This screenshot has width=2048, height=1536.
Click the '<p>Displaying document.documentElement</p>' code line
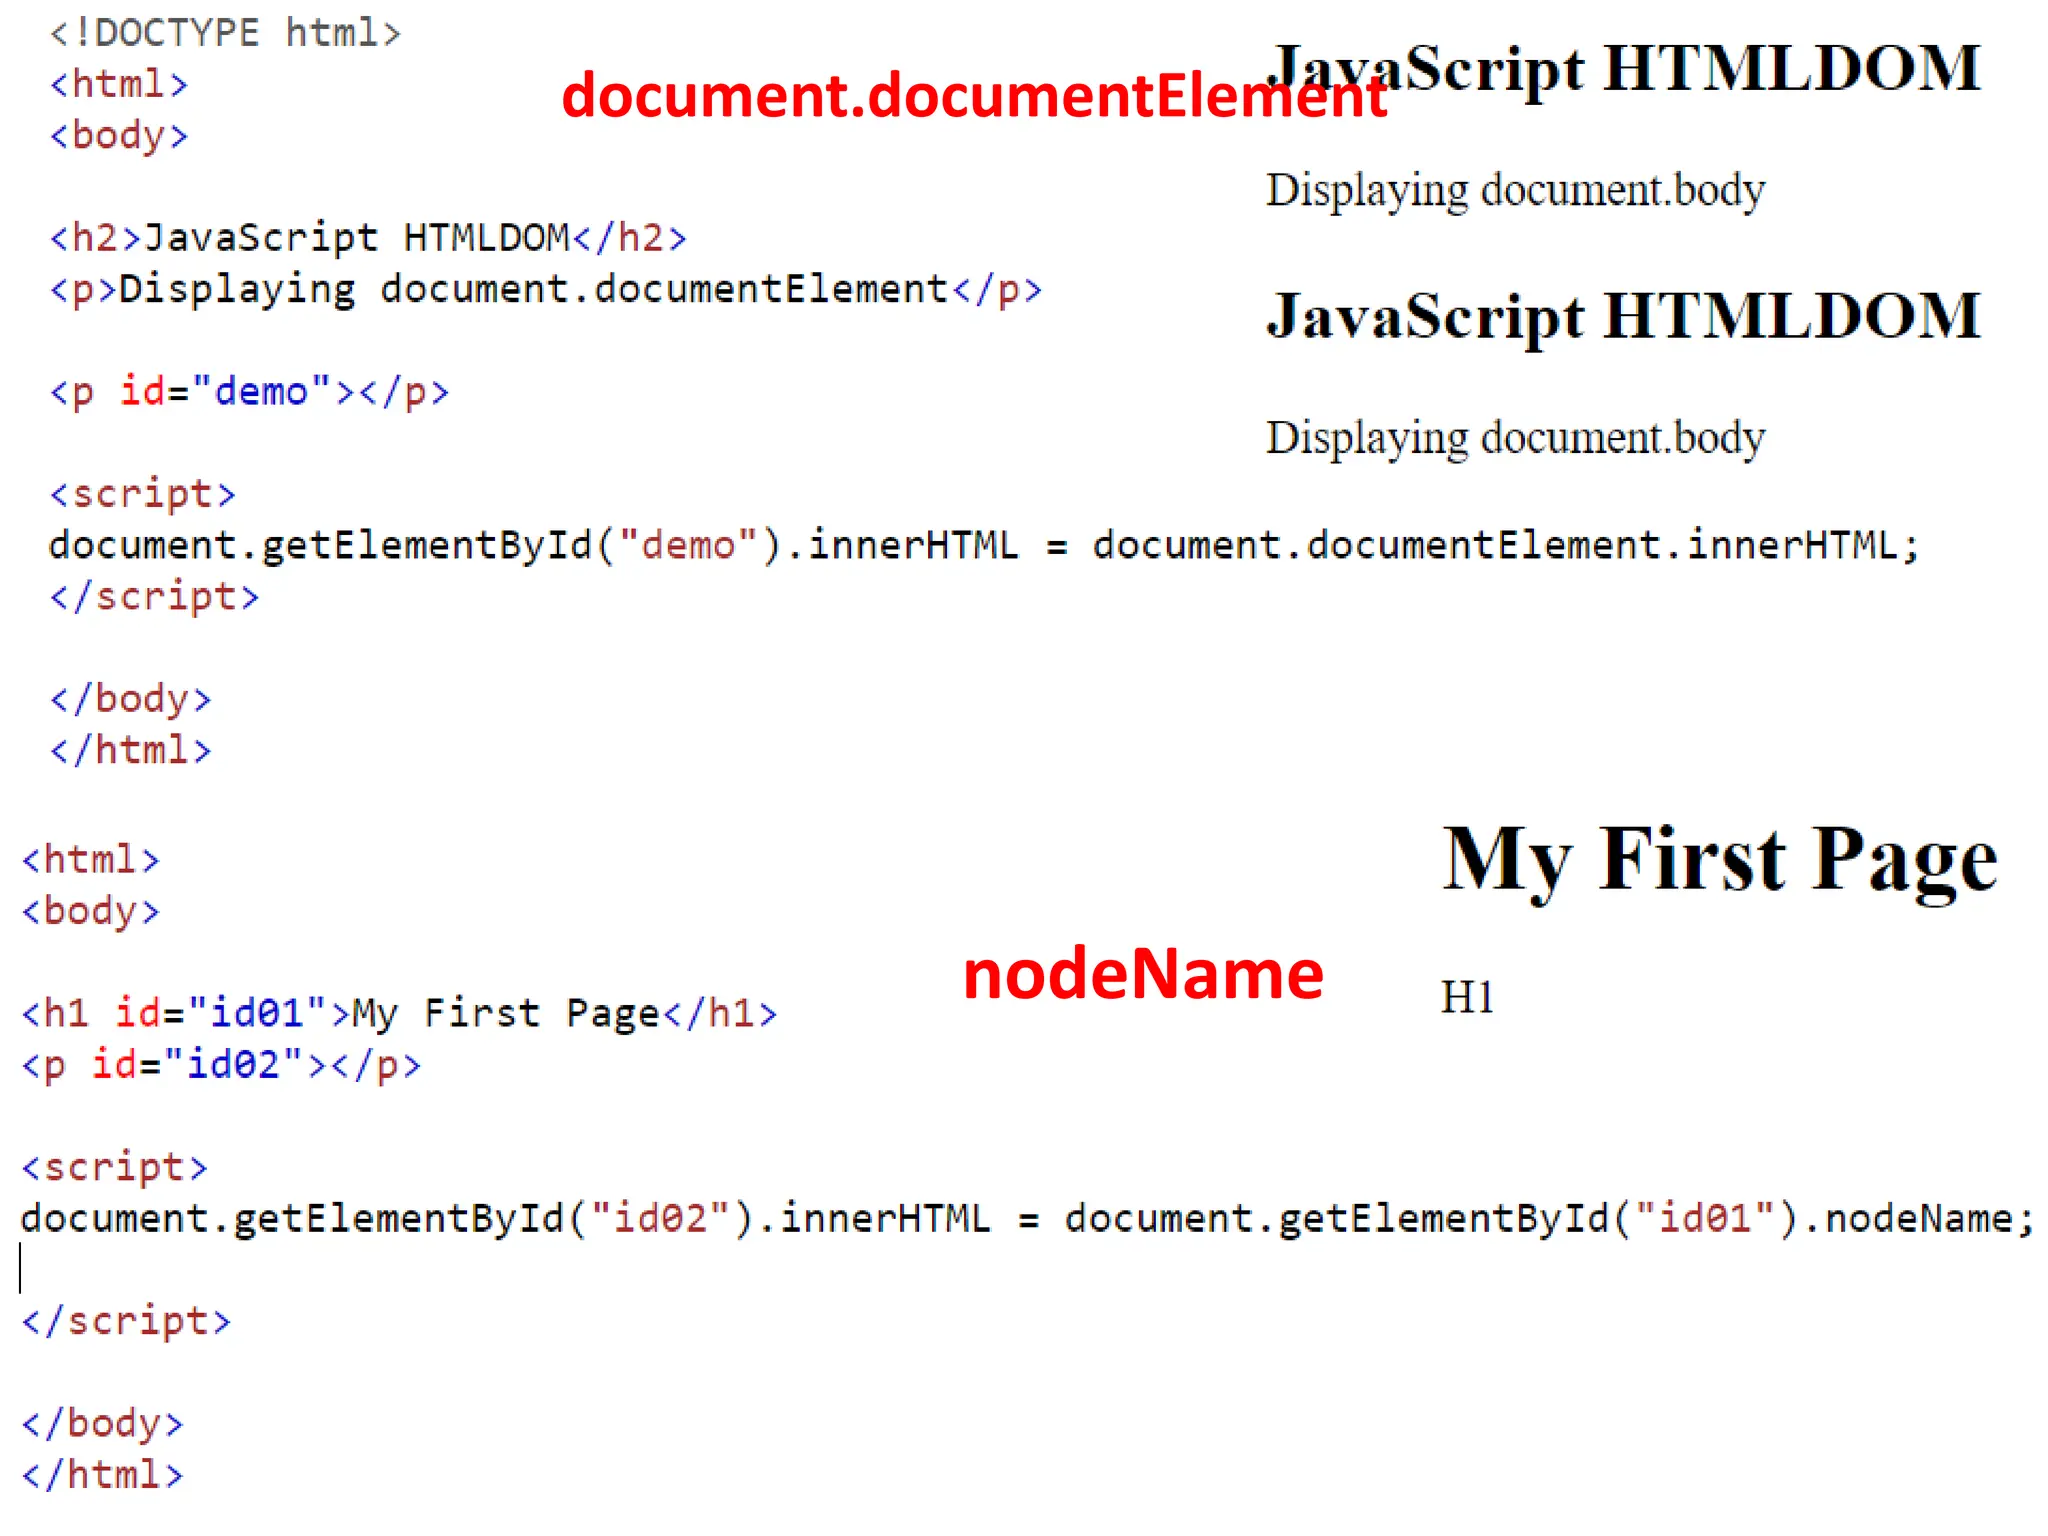tap(545, 290)
